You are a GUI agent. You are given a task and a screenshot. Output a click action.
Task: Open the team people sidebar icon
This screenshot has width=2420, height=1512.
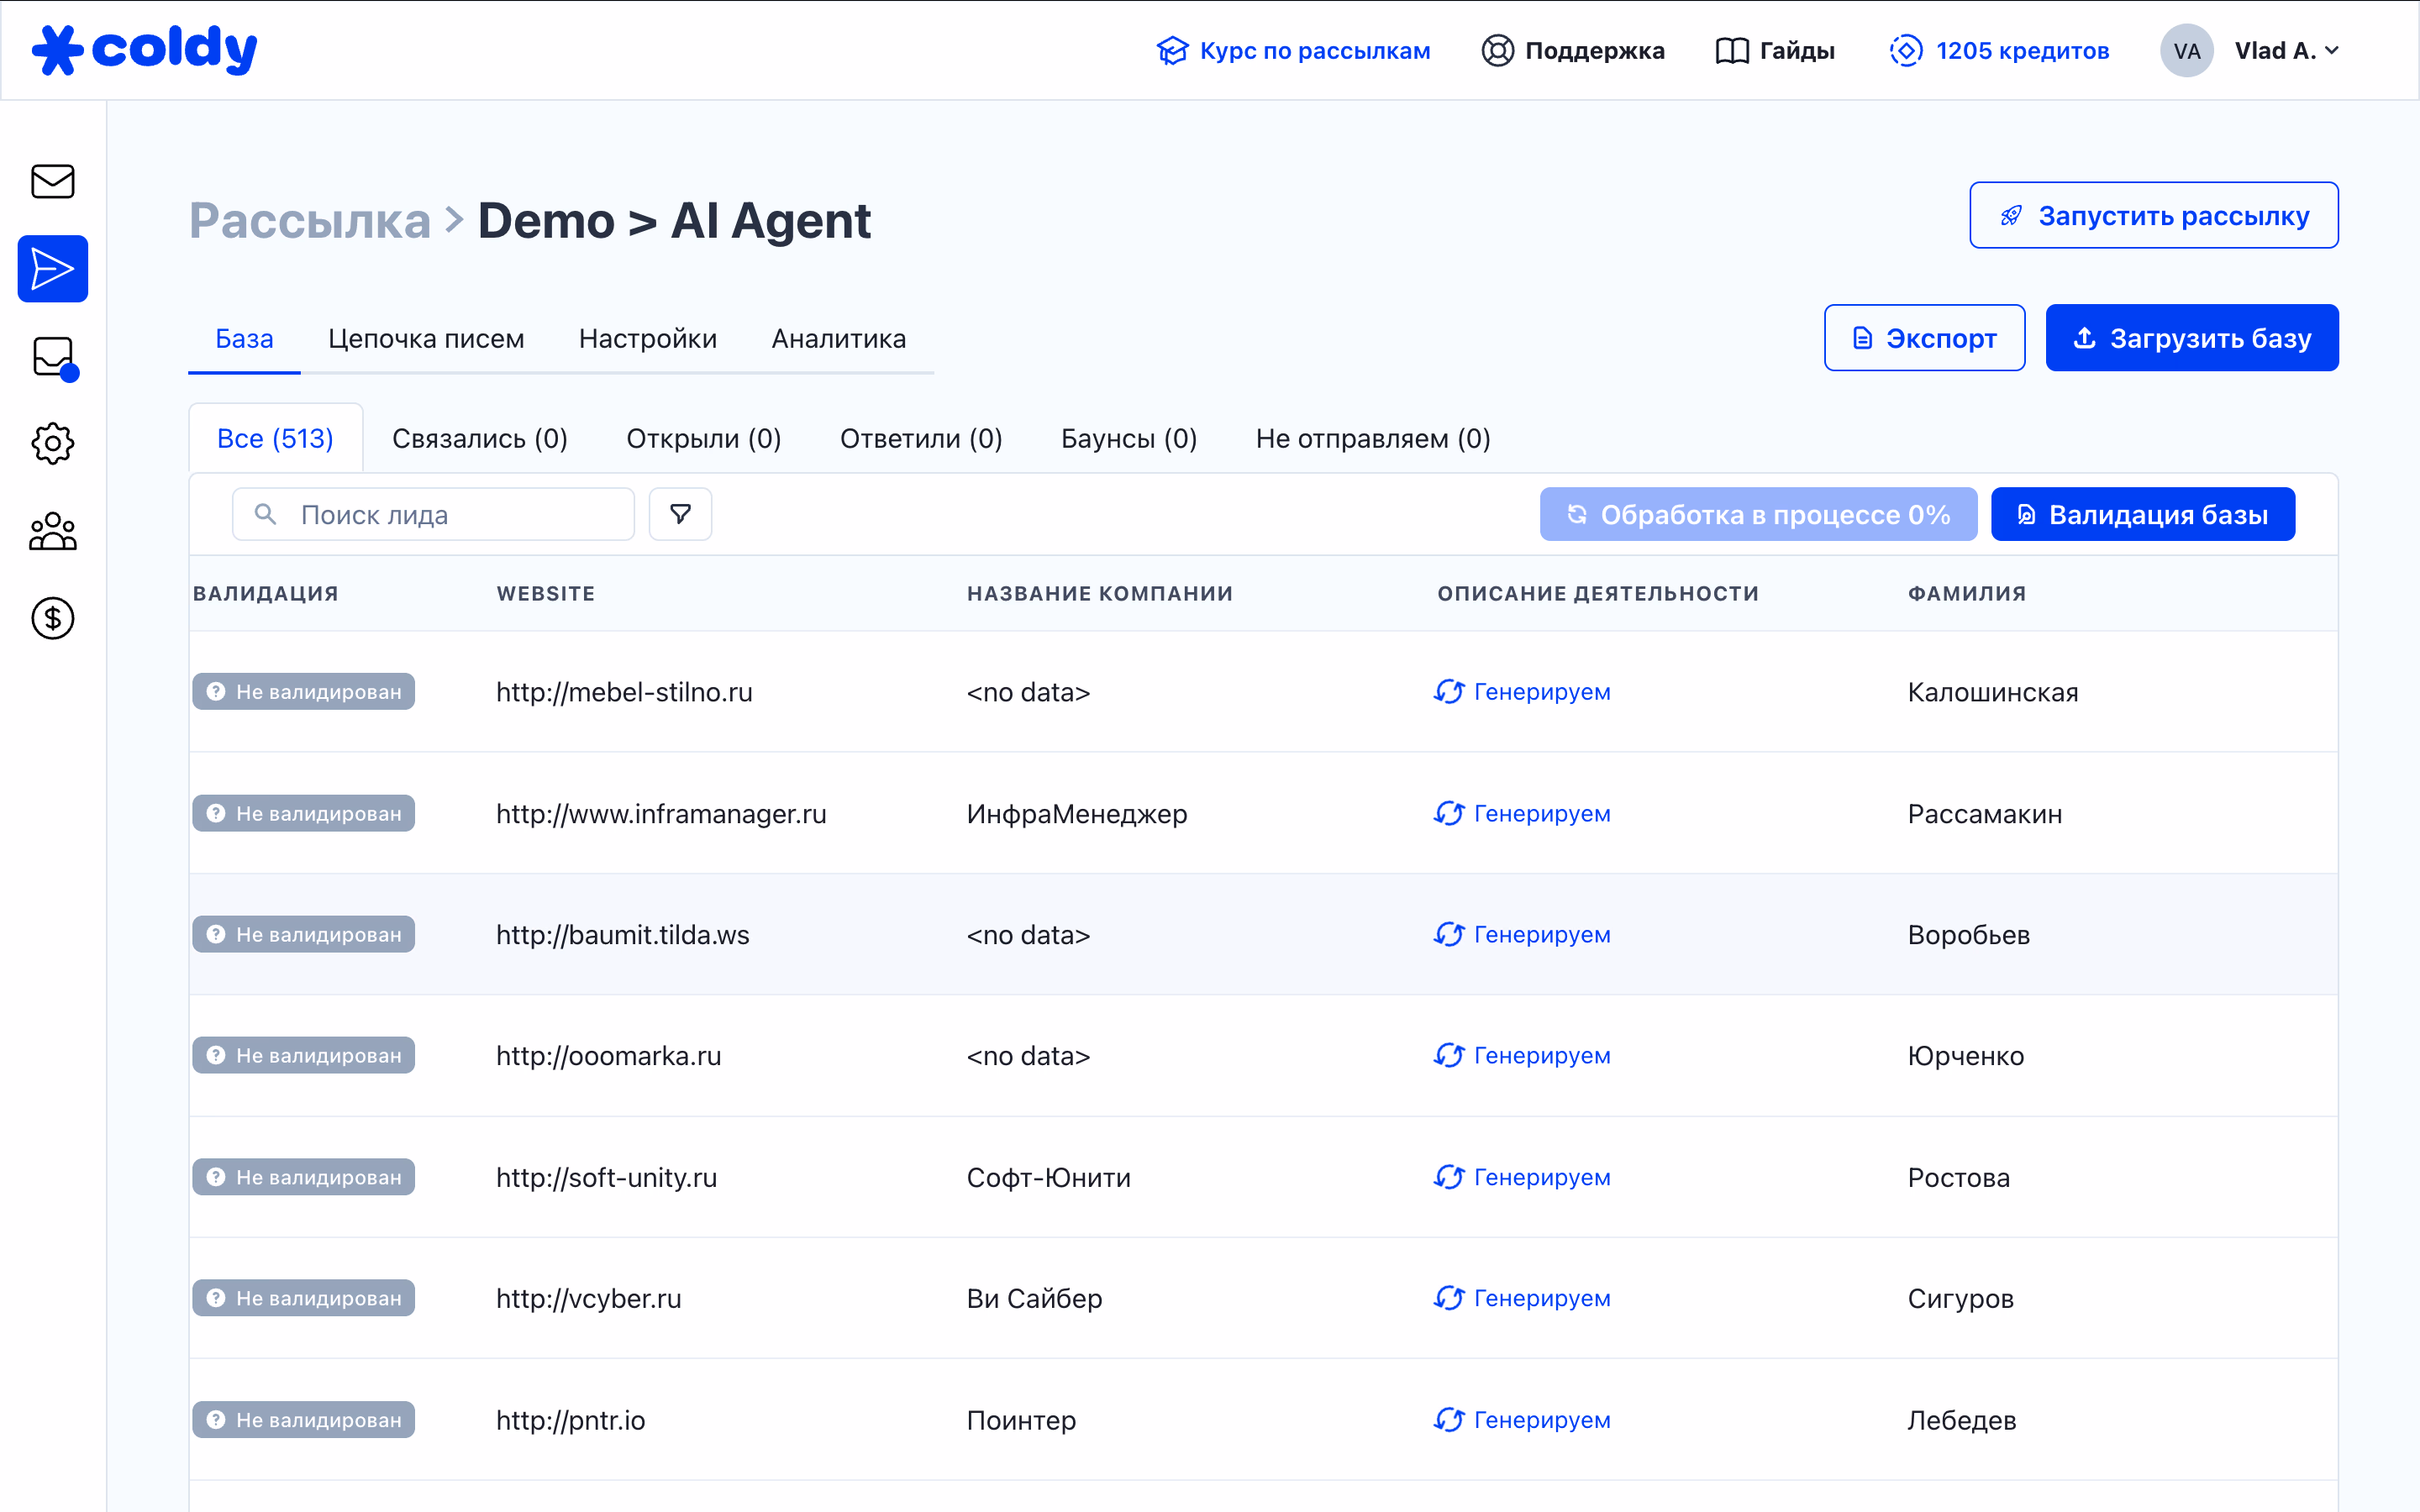coord(52,531)
